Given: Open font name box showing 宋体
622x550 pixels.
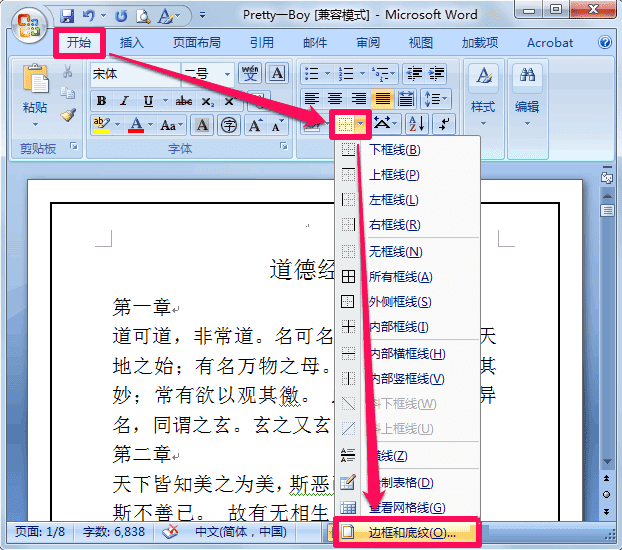Looking at the screenshot, I should [x=135, y=74].
